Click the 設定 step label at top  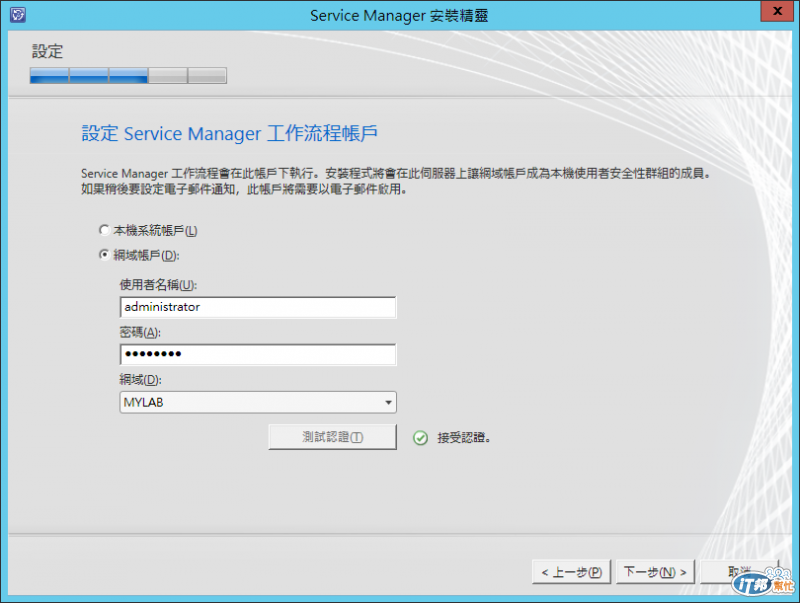[x=47, y=51]
